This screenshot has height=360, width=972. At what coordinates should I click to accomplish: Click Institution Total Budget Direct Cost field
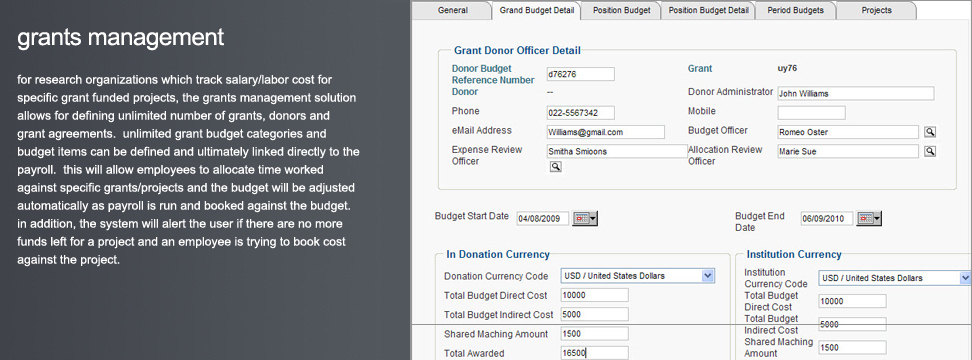pyautogui.click(x=852, y=301)
